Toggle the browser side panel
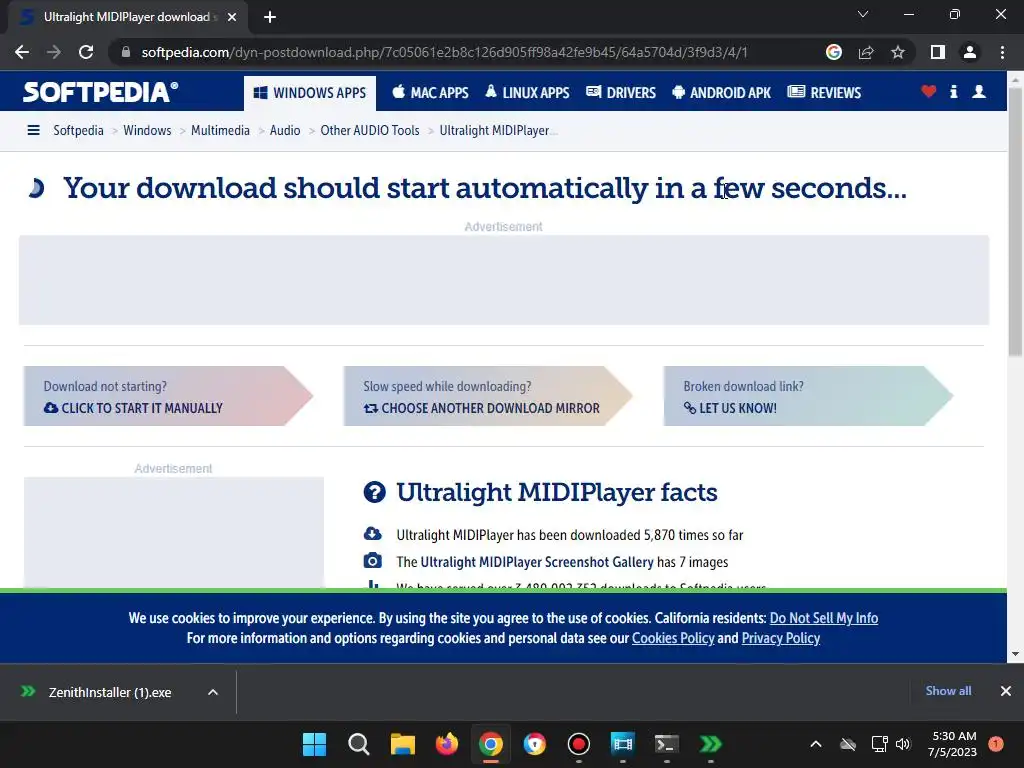 click(x=938, y=52)
